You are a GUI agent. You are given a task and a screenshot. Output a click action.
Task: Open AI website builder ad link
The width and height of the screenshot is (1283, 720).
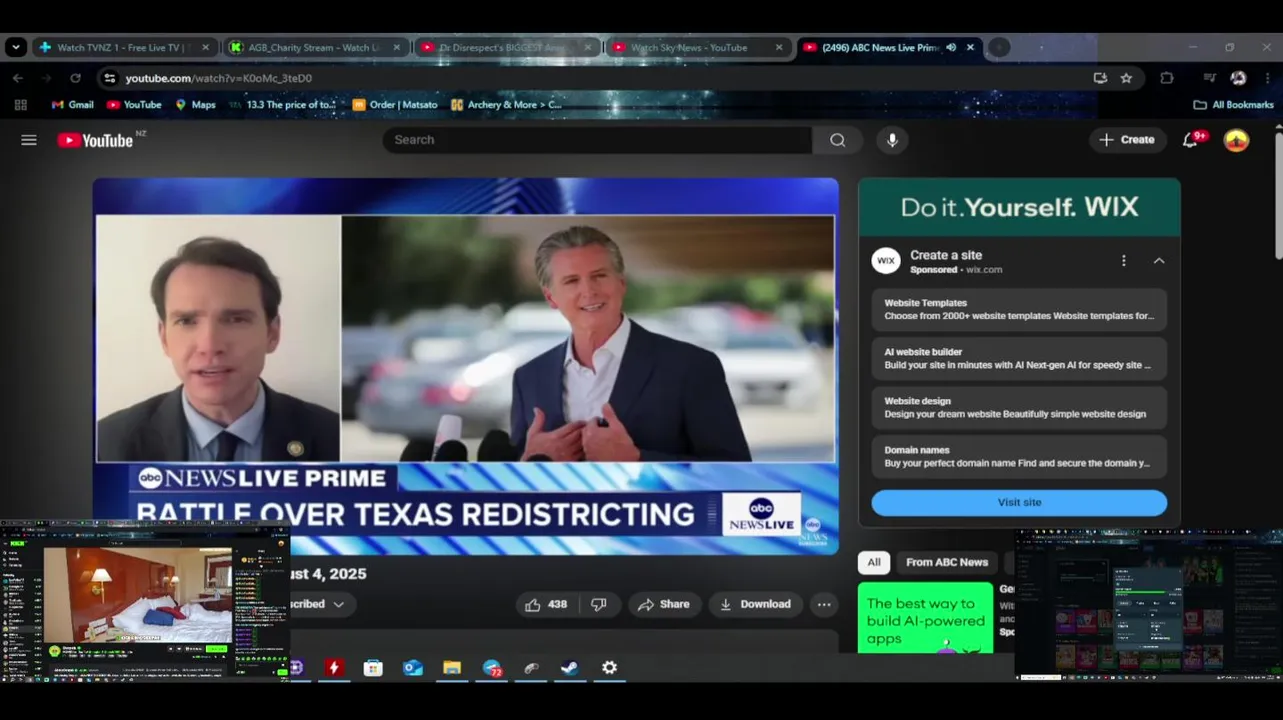1019,358
